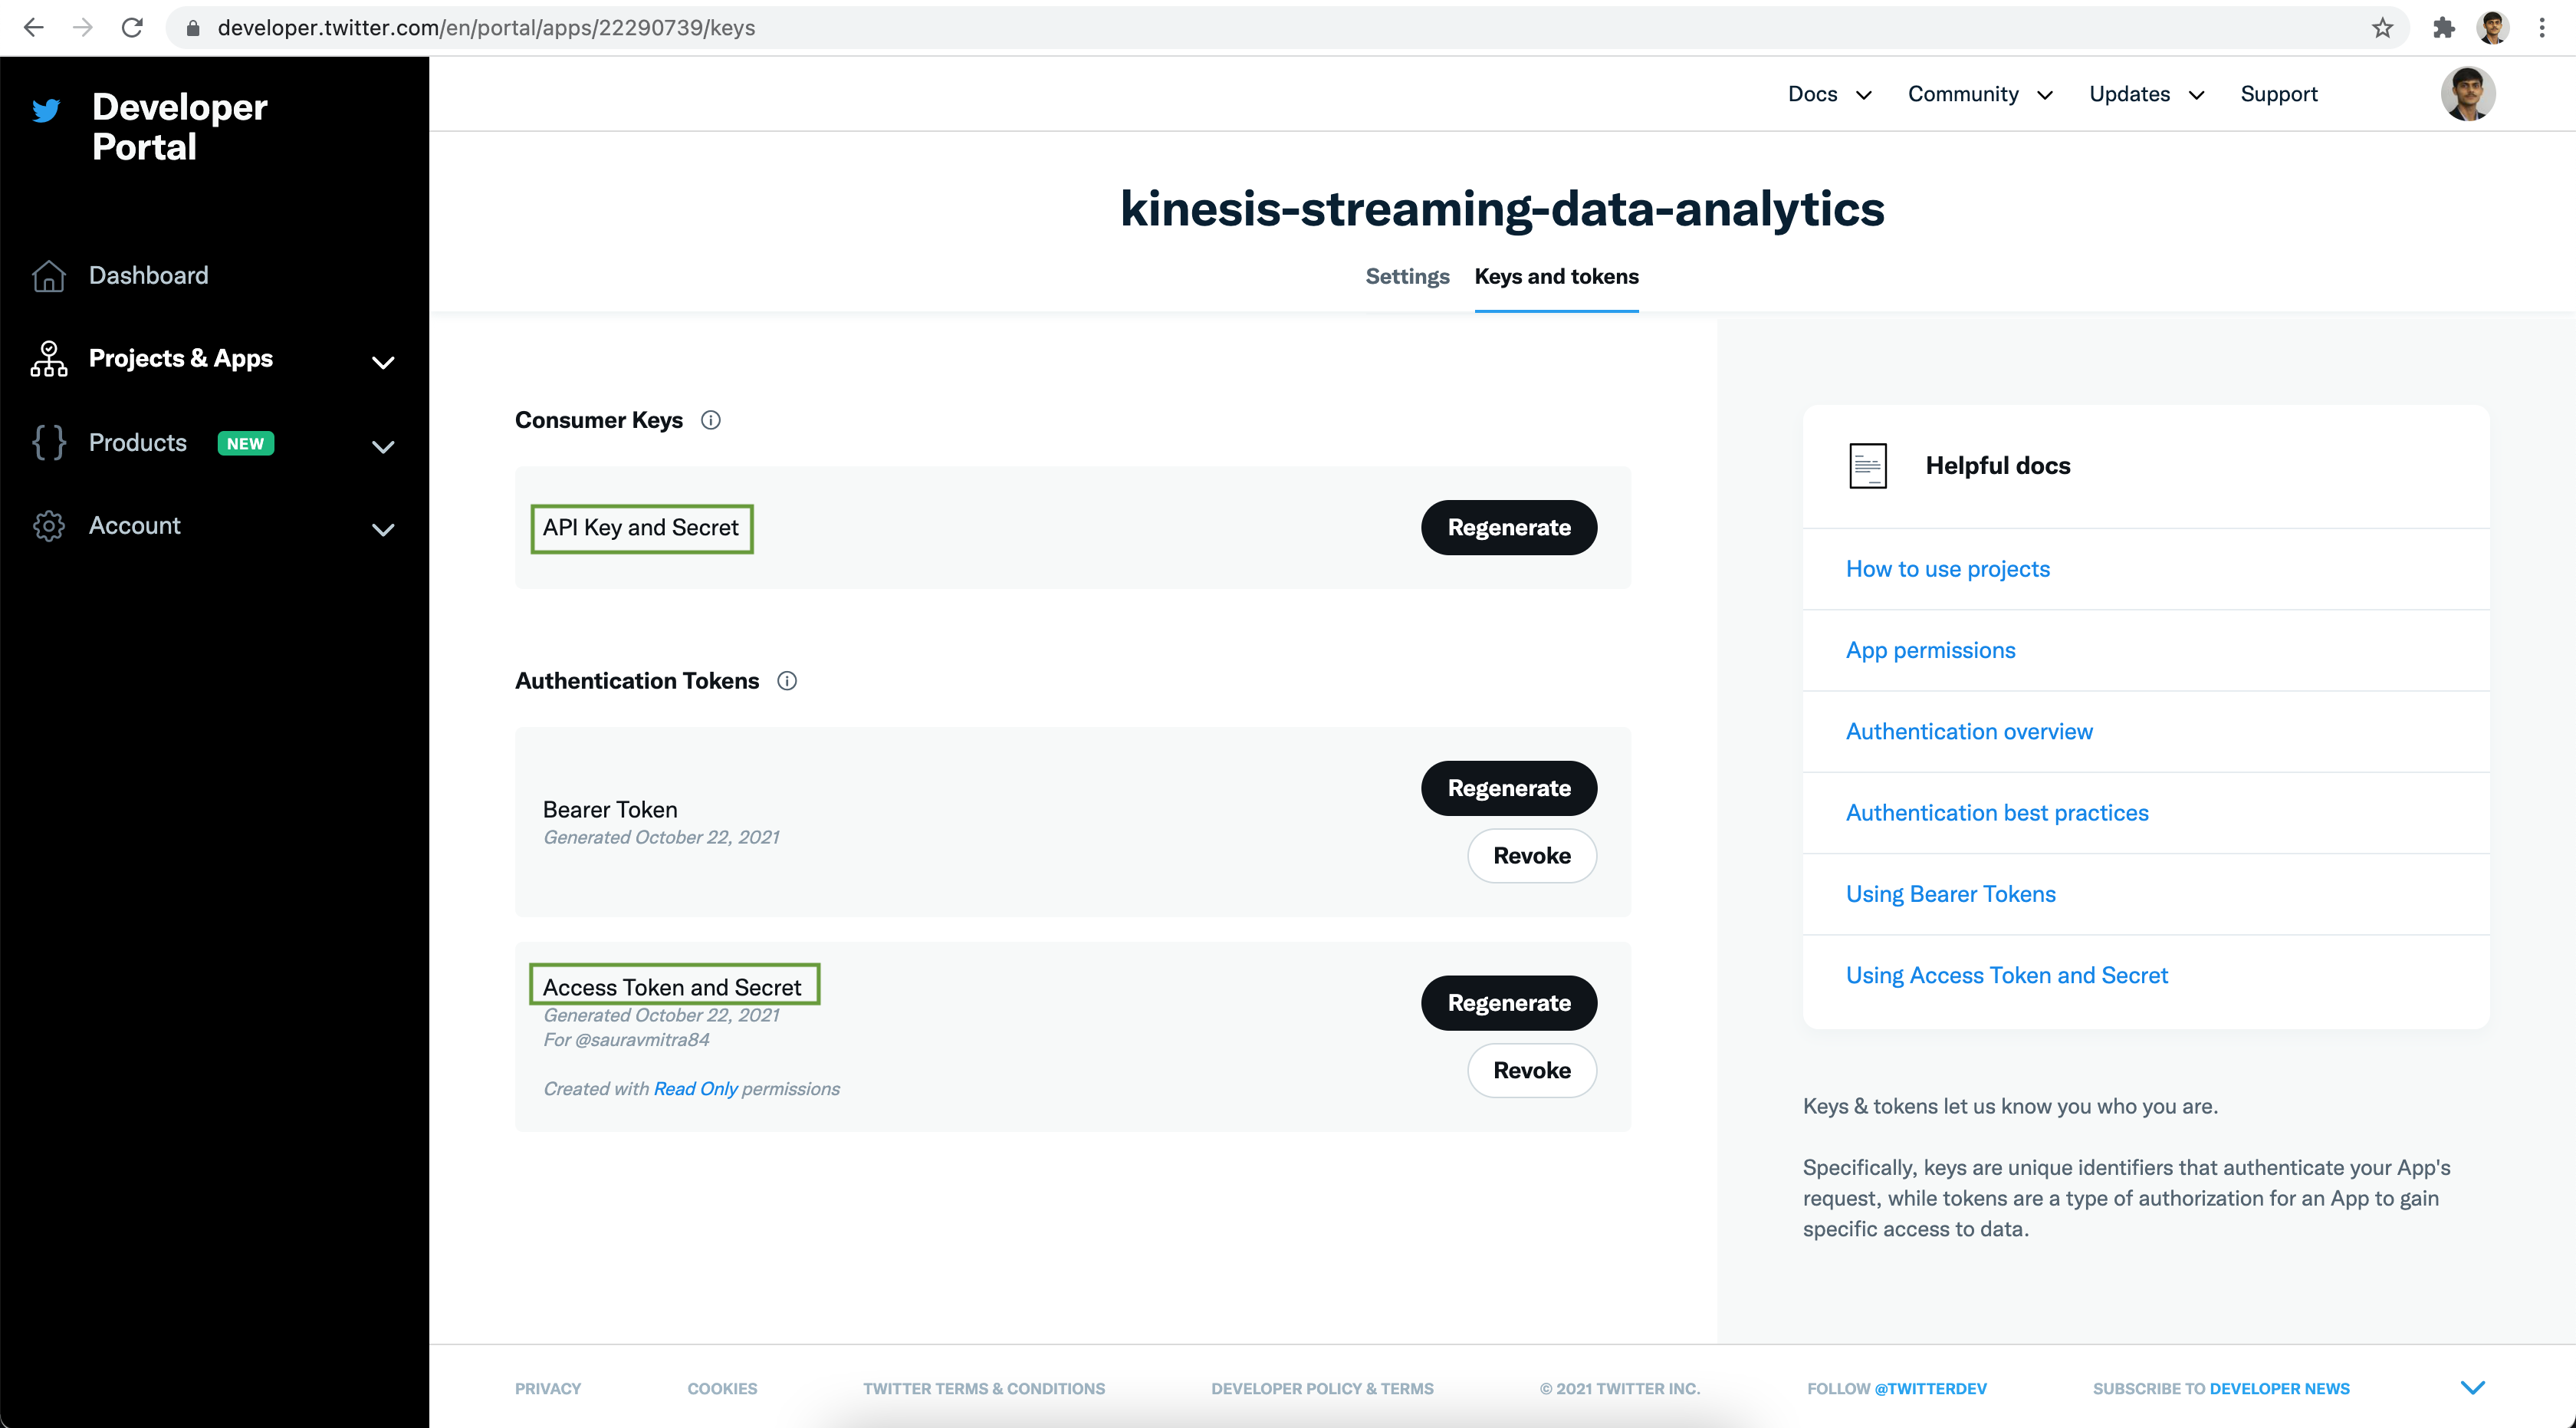The image size is (2576, 1428).
Task: Open the Docs dropdown
Action: click(x=1829, y=94)
